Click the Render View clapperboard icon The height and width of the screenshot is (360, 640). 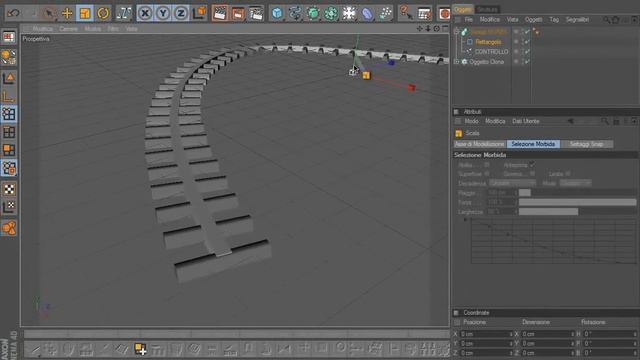[220, 13]
